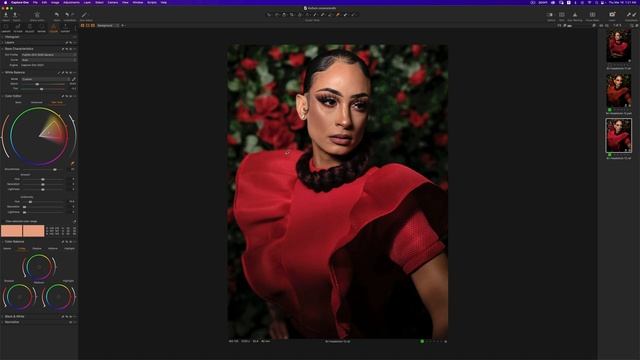640x360 pixels.
Task: Open the White Balance Mode dropdown
Action: [x=45, y=79]
